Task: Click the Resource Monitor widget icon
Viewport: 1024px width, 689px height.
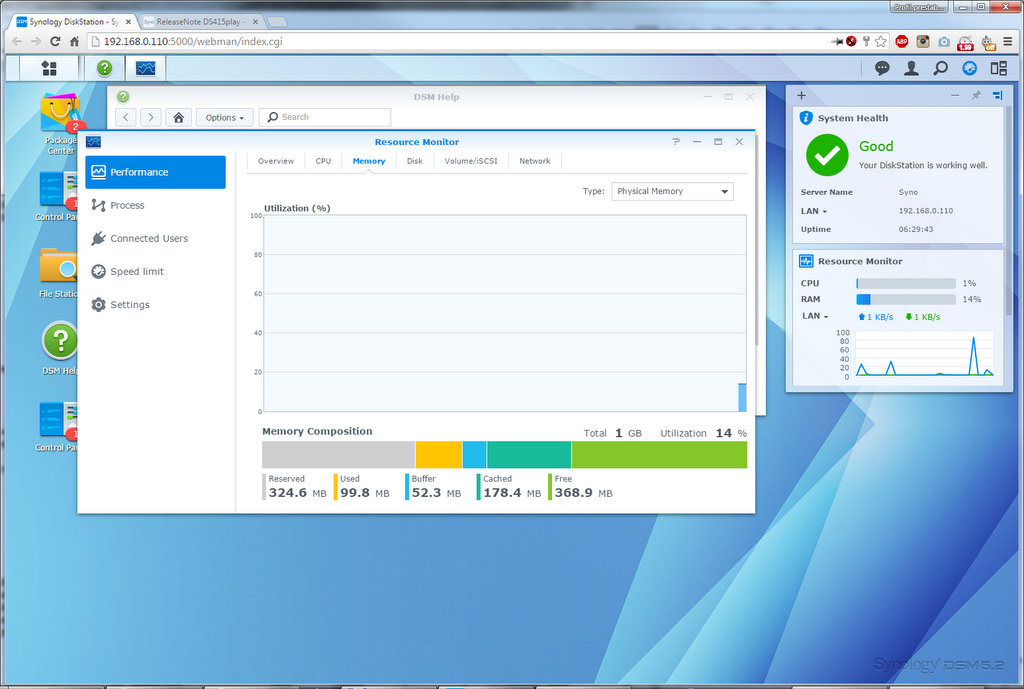Action: (x=806, y=261)
